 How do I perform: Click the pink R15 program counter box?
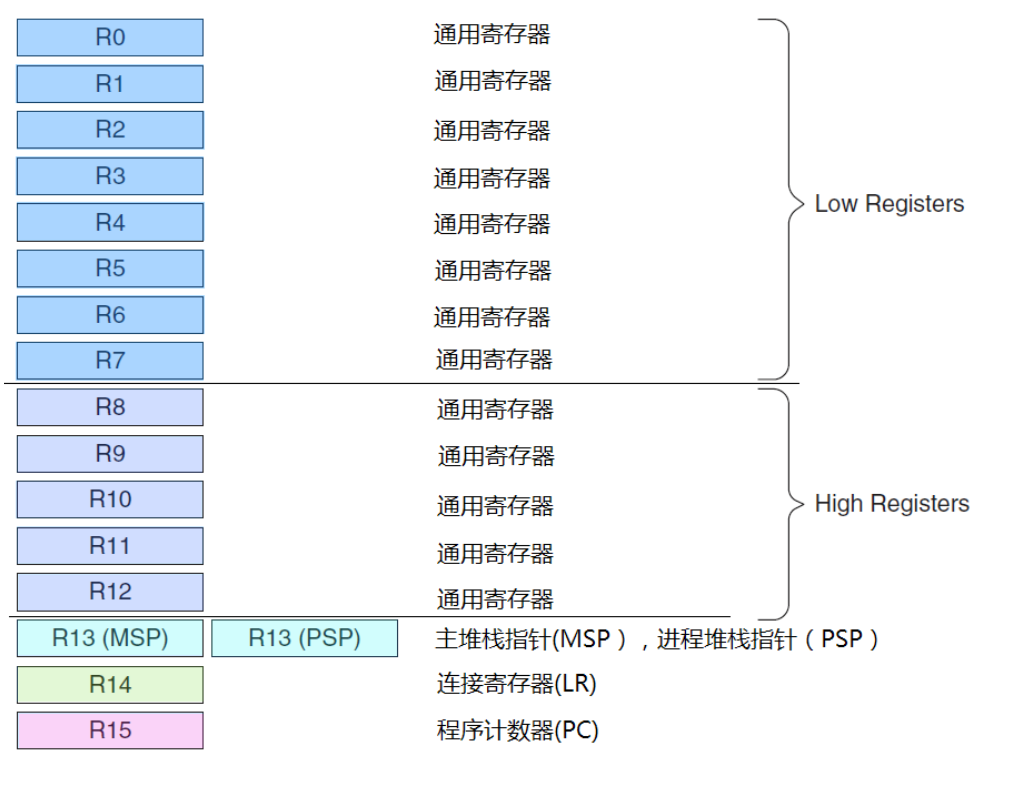(109, 731)
